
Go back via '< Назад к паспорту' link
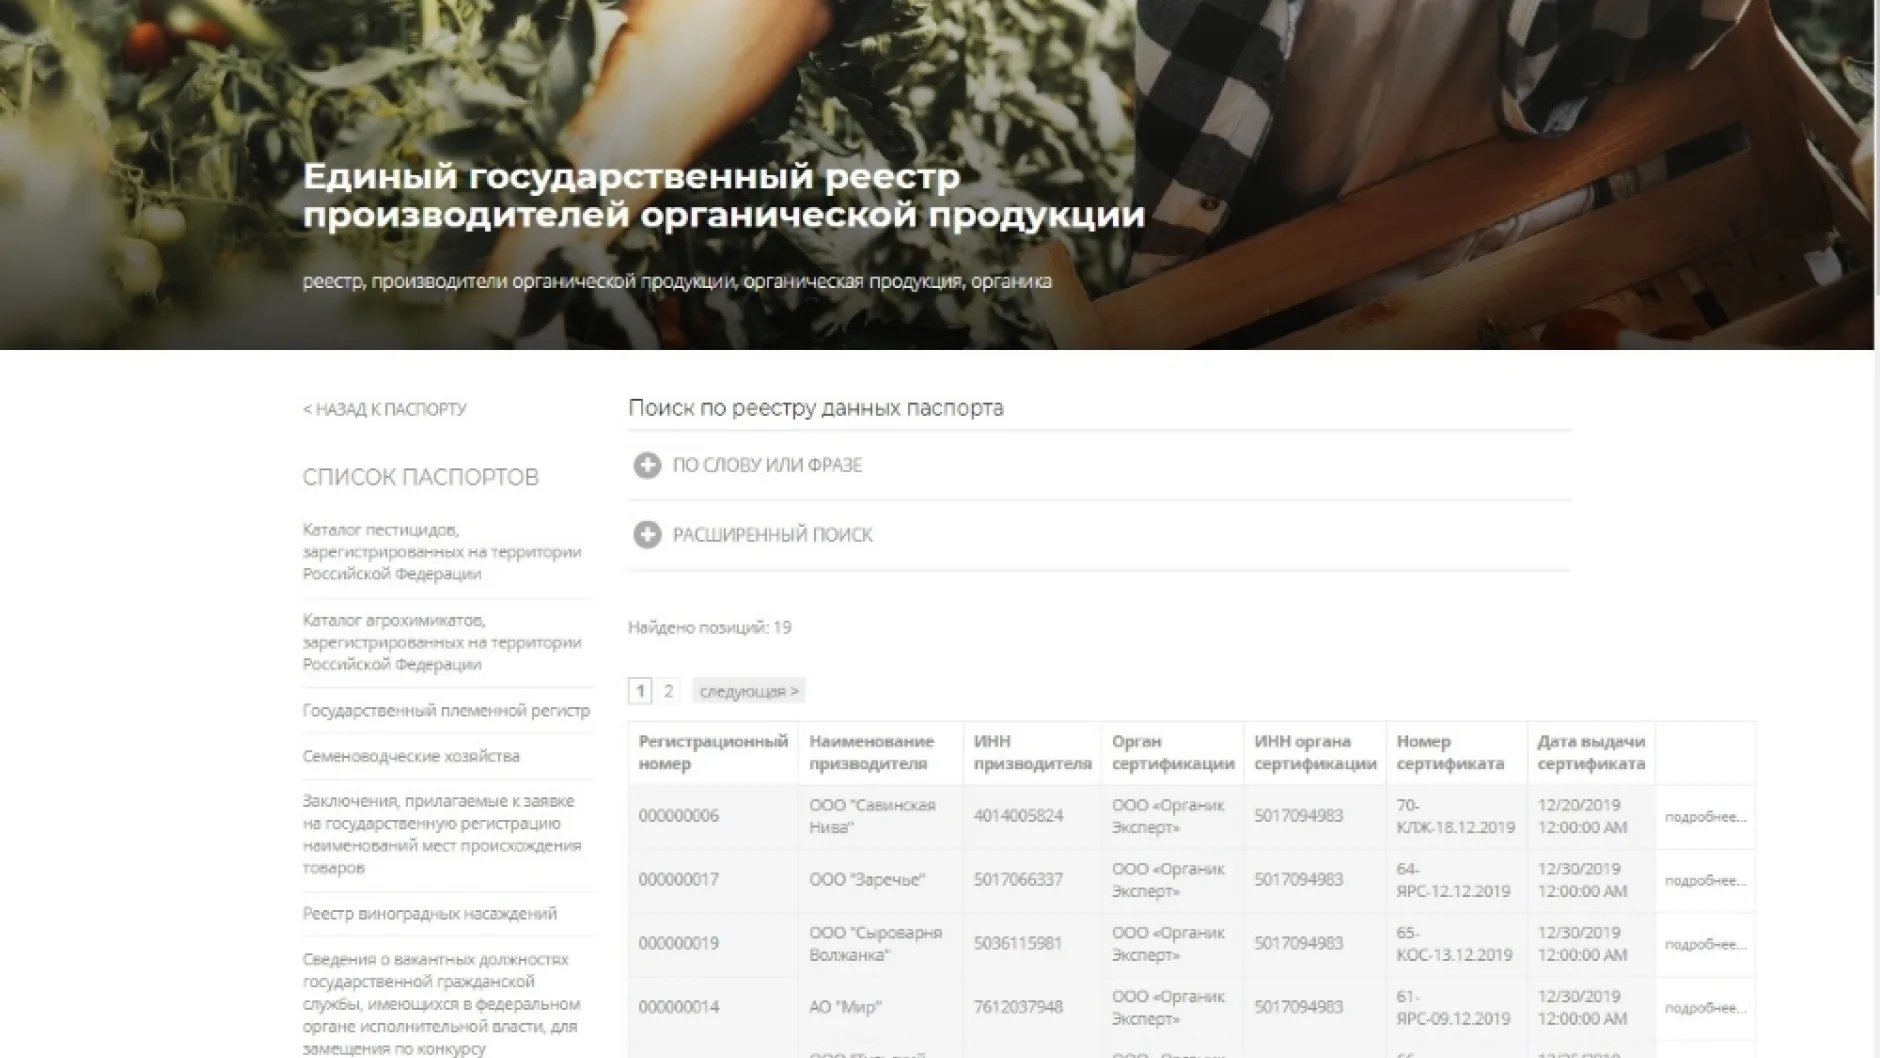pyautogui.click(x=385, y=409)
